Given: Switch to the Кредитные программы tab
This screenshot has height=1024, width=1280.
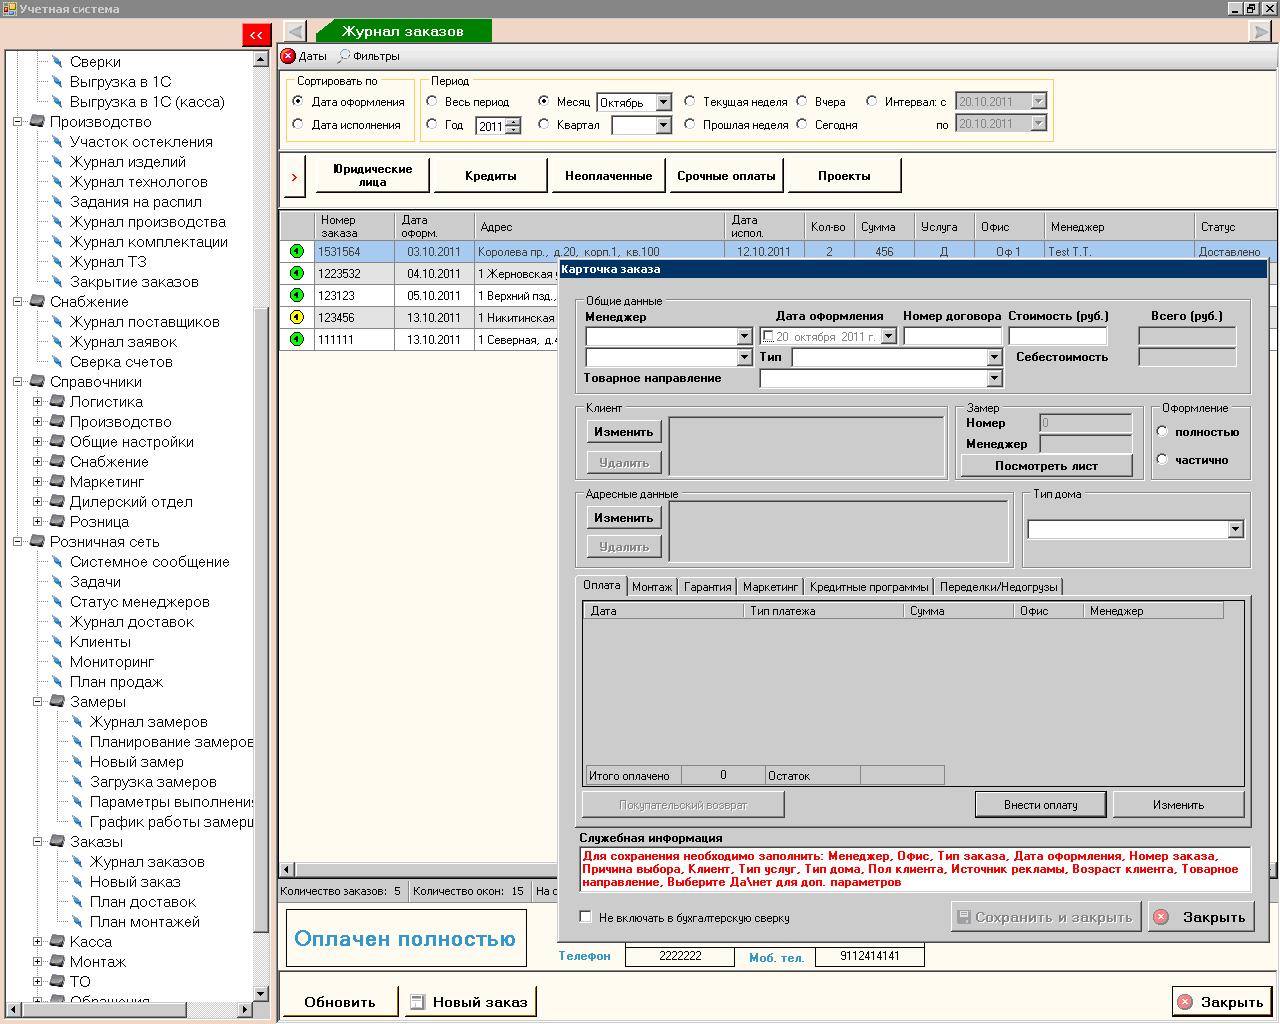Looking at the screenshot, I should pyautogui.click(x=866, y=587).
